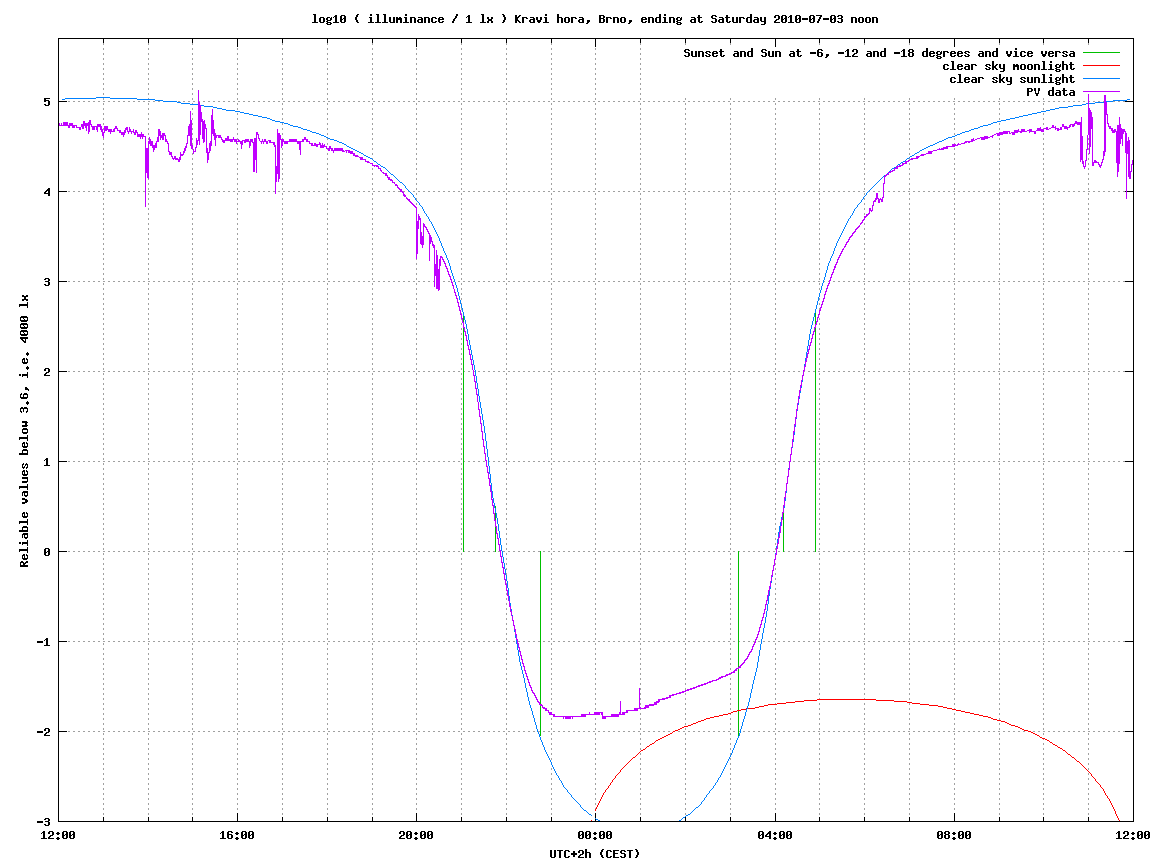Click the '08:00' x-axis tick label

954,836
